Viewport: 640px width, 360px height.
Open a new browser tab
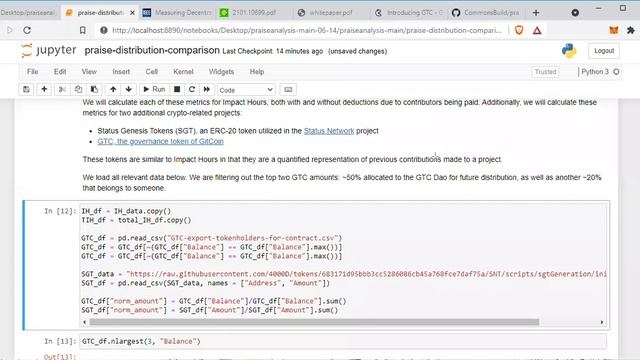[536, 13]
